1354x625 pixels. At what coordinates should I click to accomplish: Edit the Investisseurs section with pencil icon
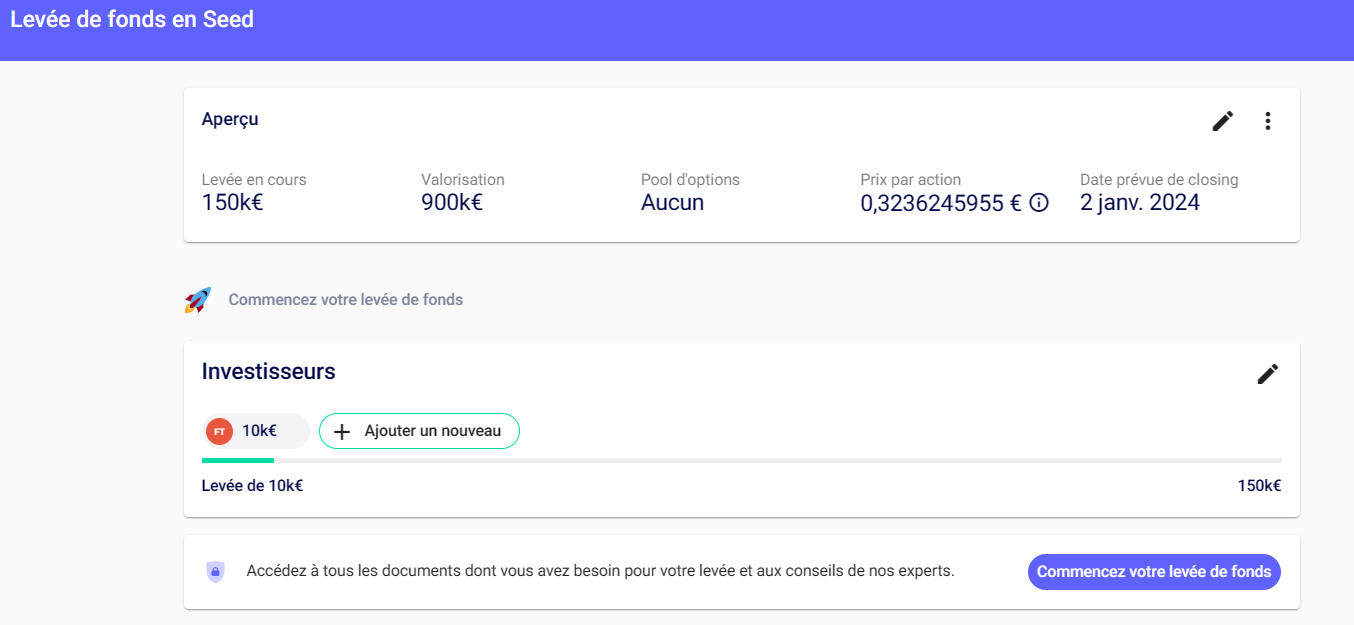1267,374
